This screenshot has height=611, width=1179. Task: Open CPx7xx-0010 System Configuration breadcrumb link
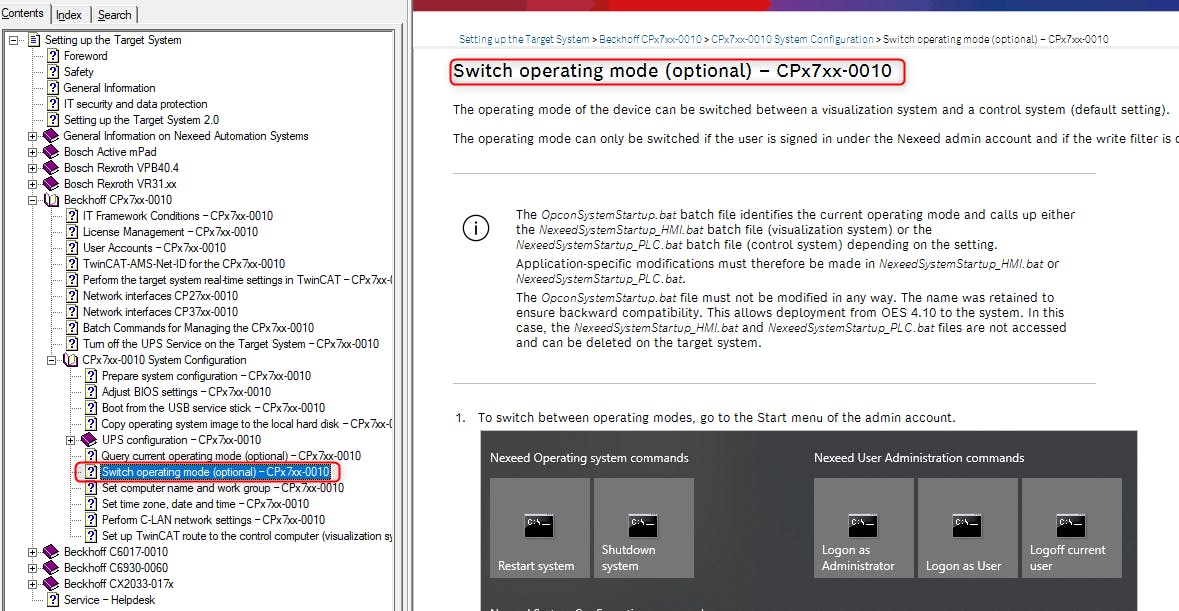coord(792,40)
